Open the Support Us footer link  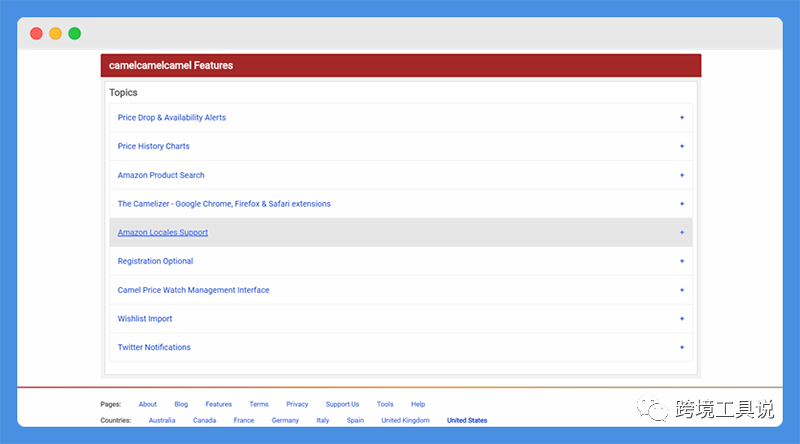342,404
